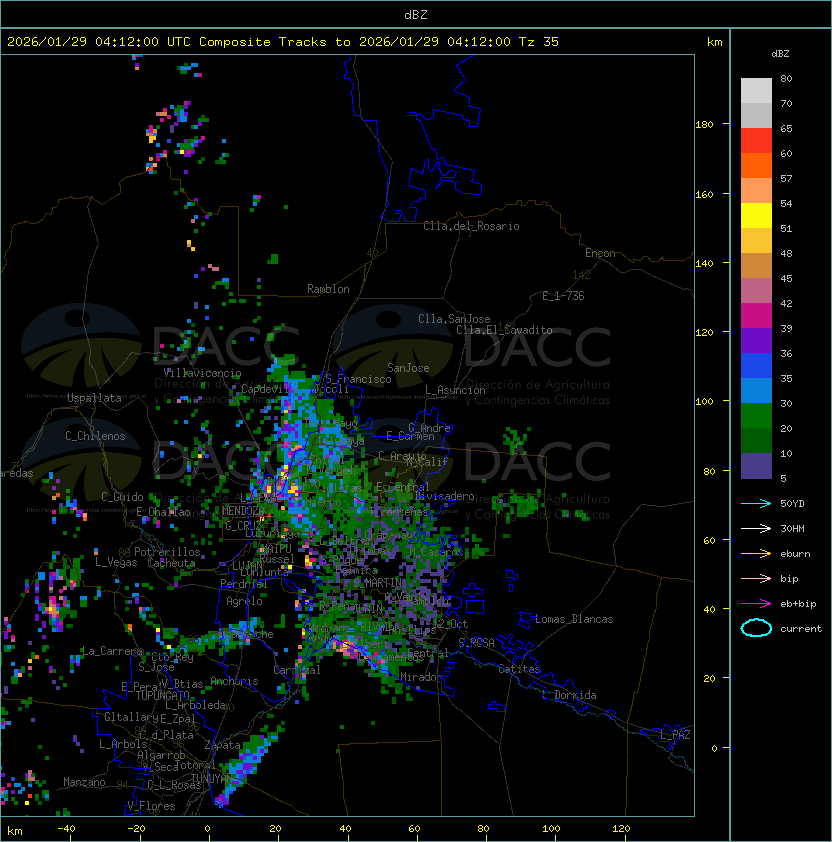Click the 'V_Flores' place label

(x=151, y=806)
